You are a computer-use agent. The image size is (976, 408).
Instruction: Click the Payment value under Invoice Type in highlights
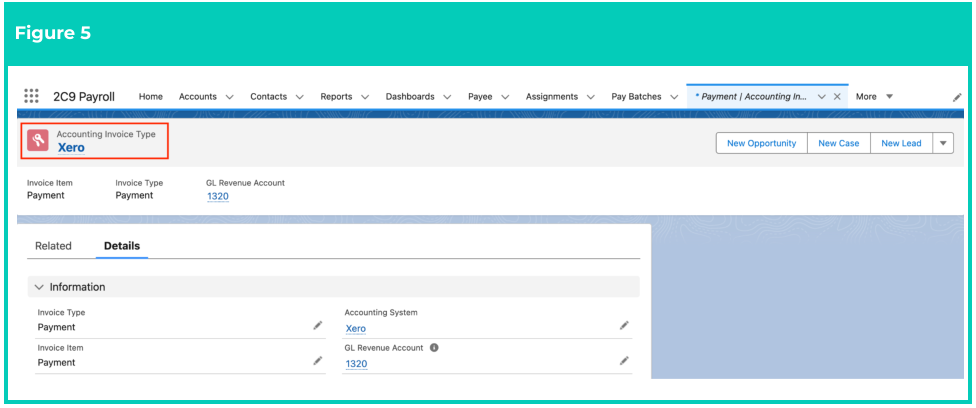134,195
